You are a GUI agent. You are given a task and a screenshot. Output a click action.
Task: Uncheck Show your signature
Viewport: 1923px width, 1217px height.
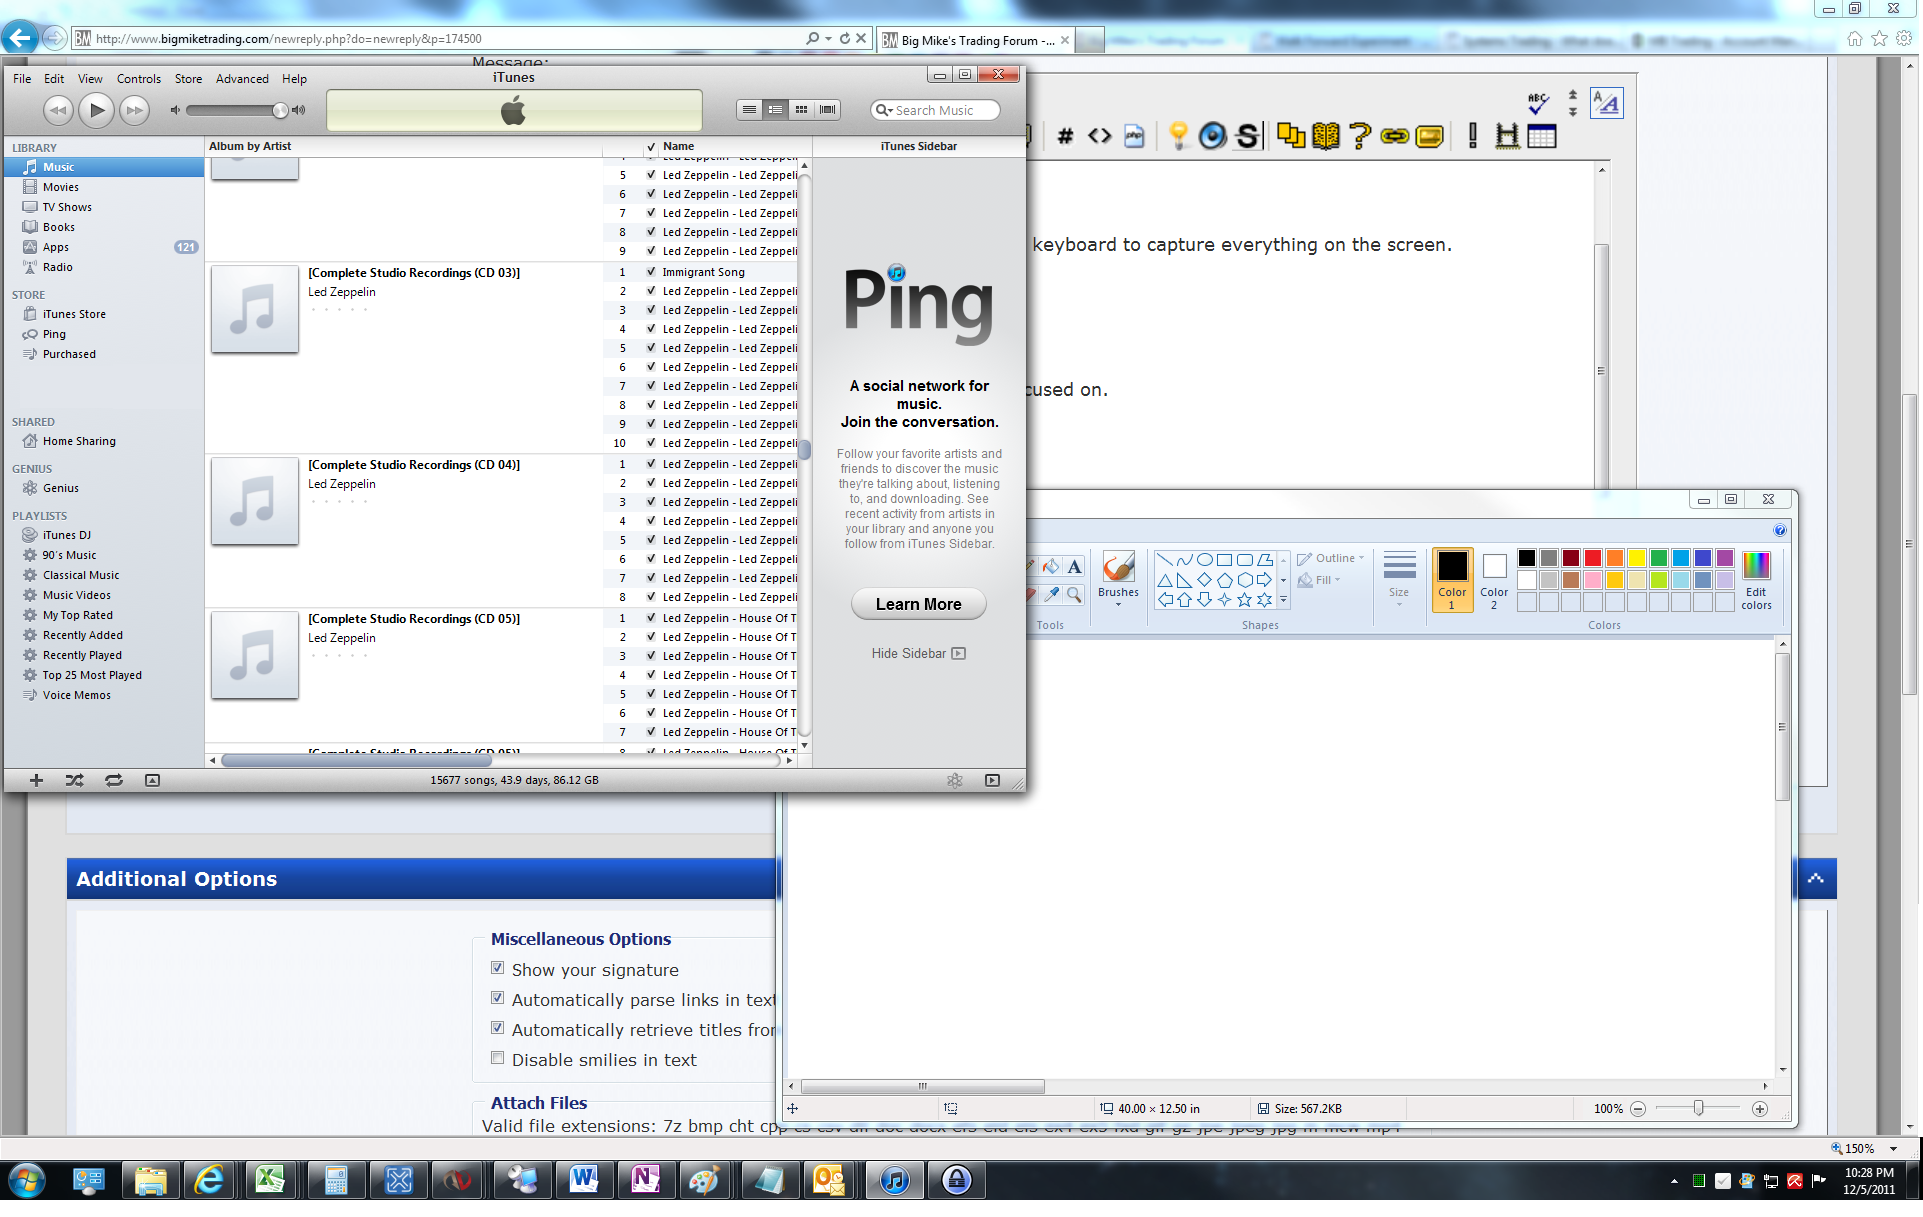point(497,968)
